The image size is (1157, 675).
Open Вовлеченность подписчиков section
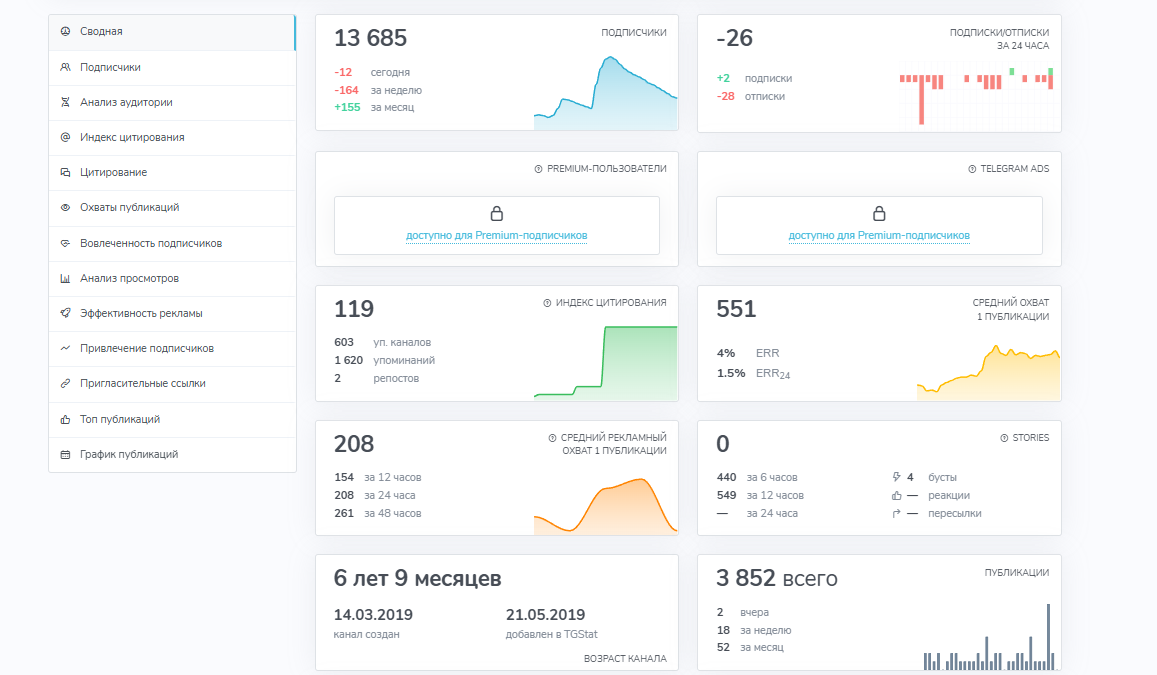[150, 243]
